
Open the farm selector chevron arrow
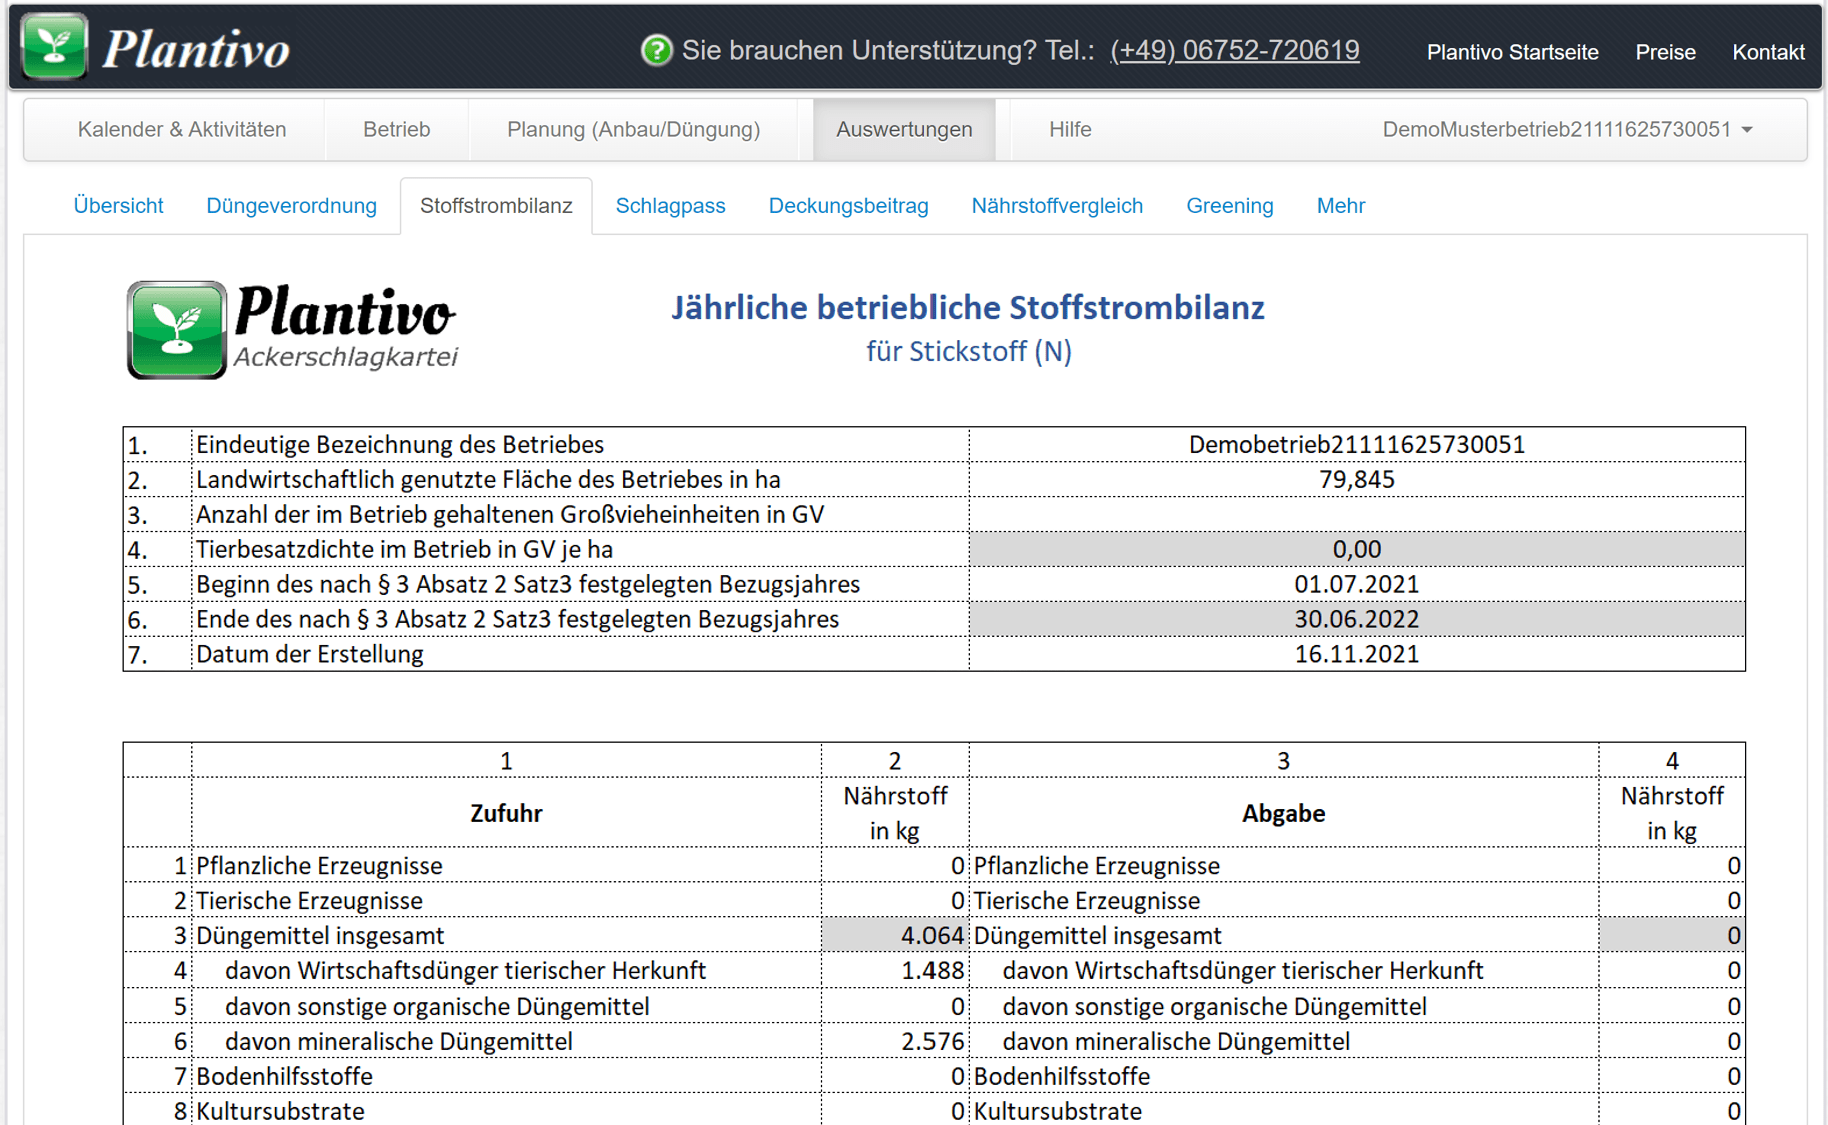point(1746,129)
